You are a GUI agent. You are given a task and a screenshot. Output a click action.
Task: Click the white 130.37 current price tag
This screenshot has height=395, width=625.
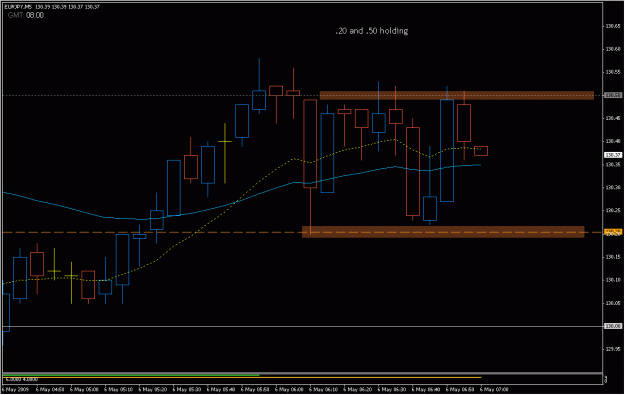point(613,155)
